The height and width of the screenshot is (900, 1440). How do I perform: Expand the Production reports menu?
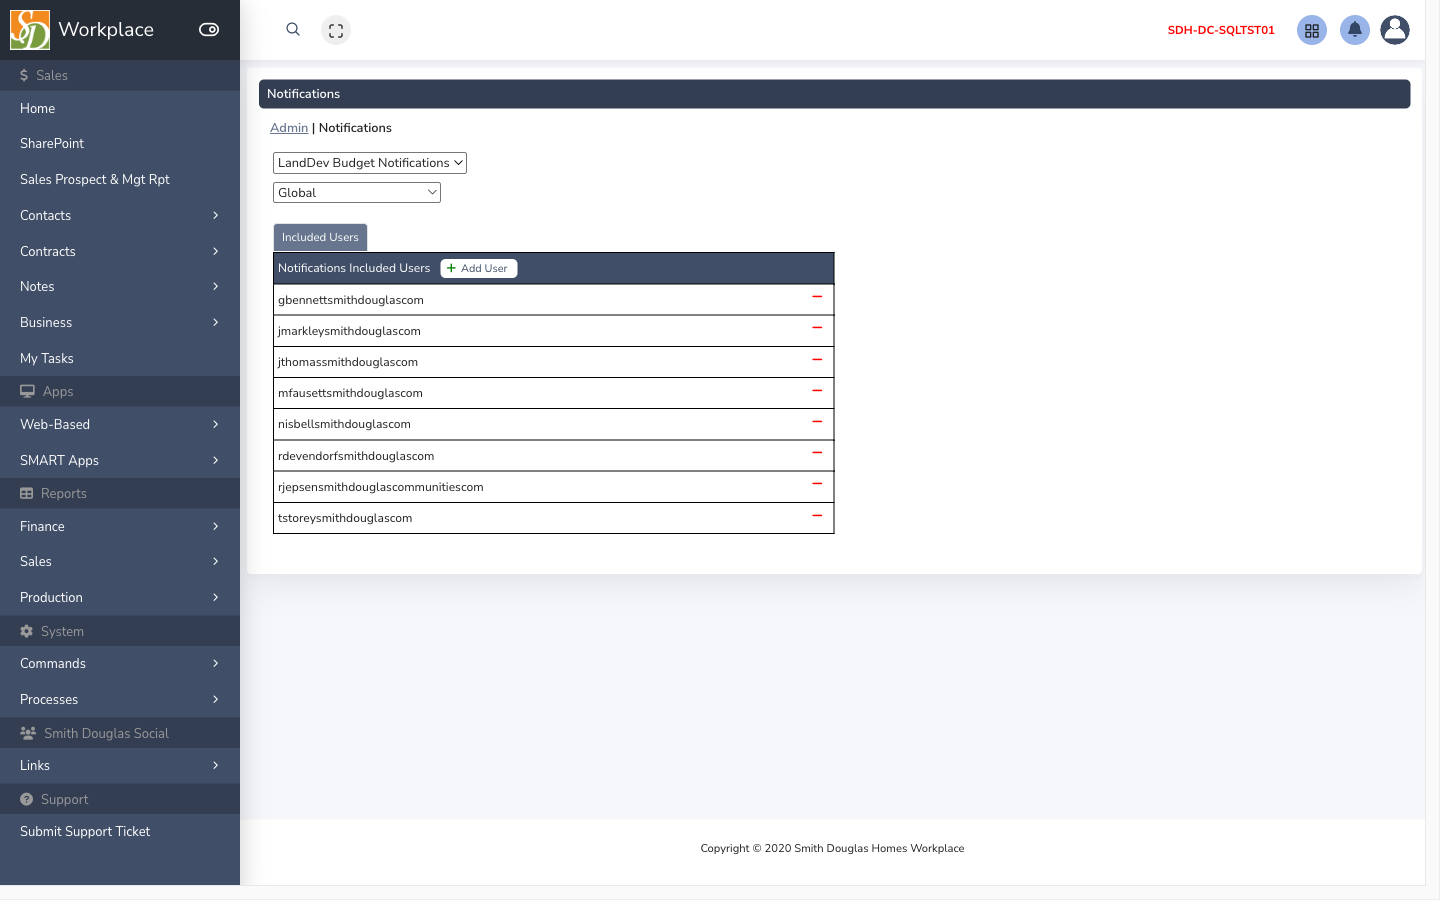point(120,598)
